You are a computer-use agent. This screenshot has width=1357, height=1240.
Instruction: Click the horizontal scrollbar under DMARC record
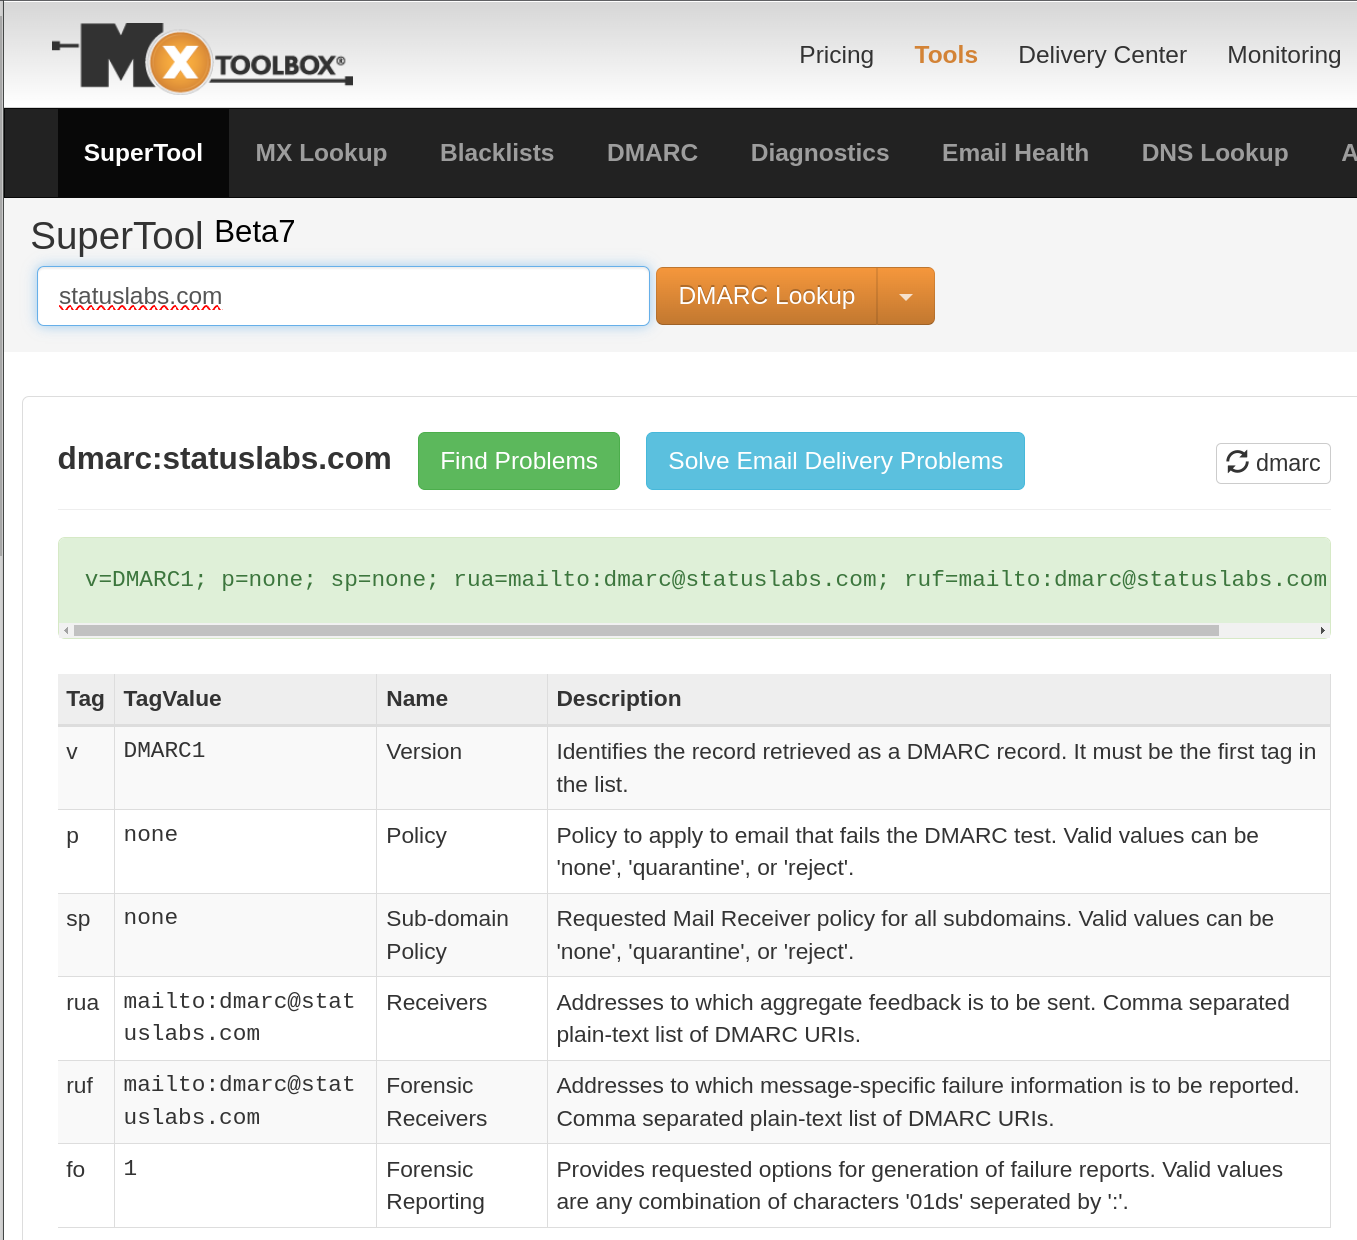pos(646,631)
